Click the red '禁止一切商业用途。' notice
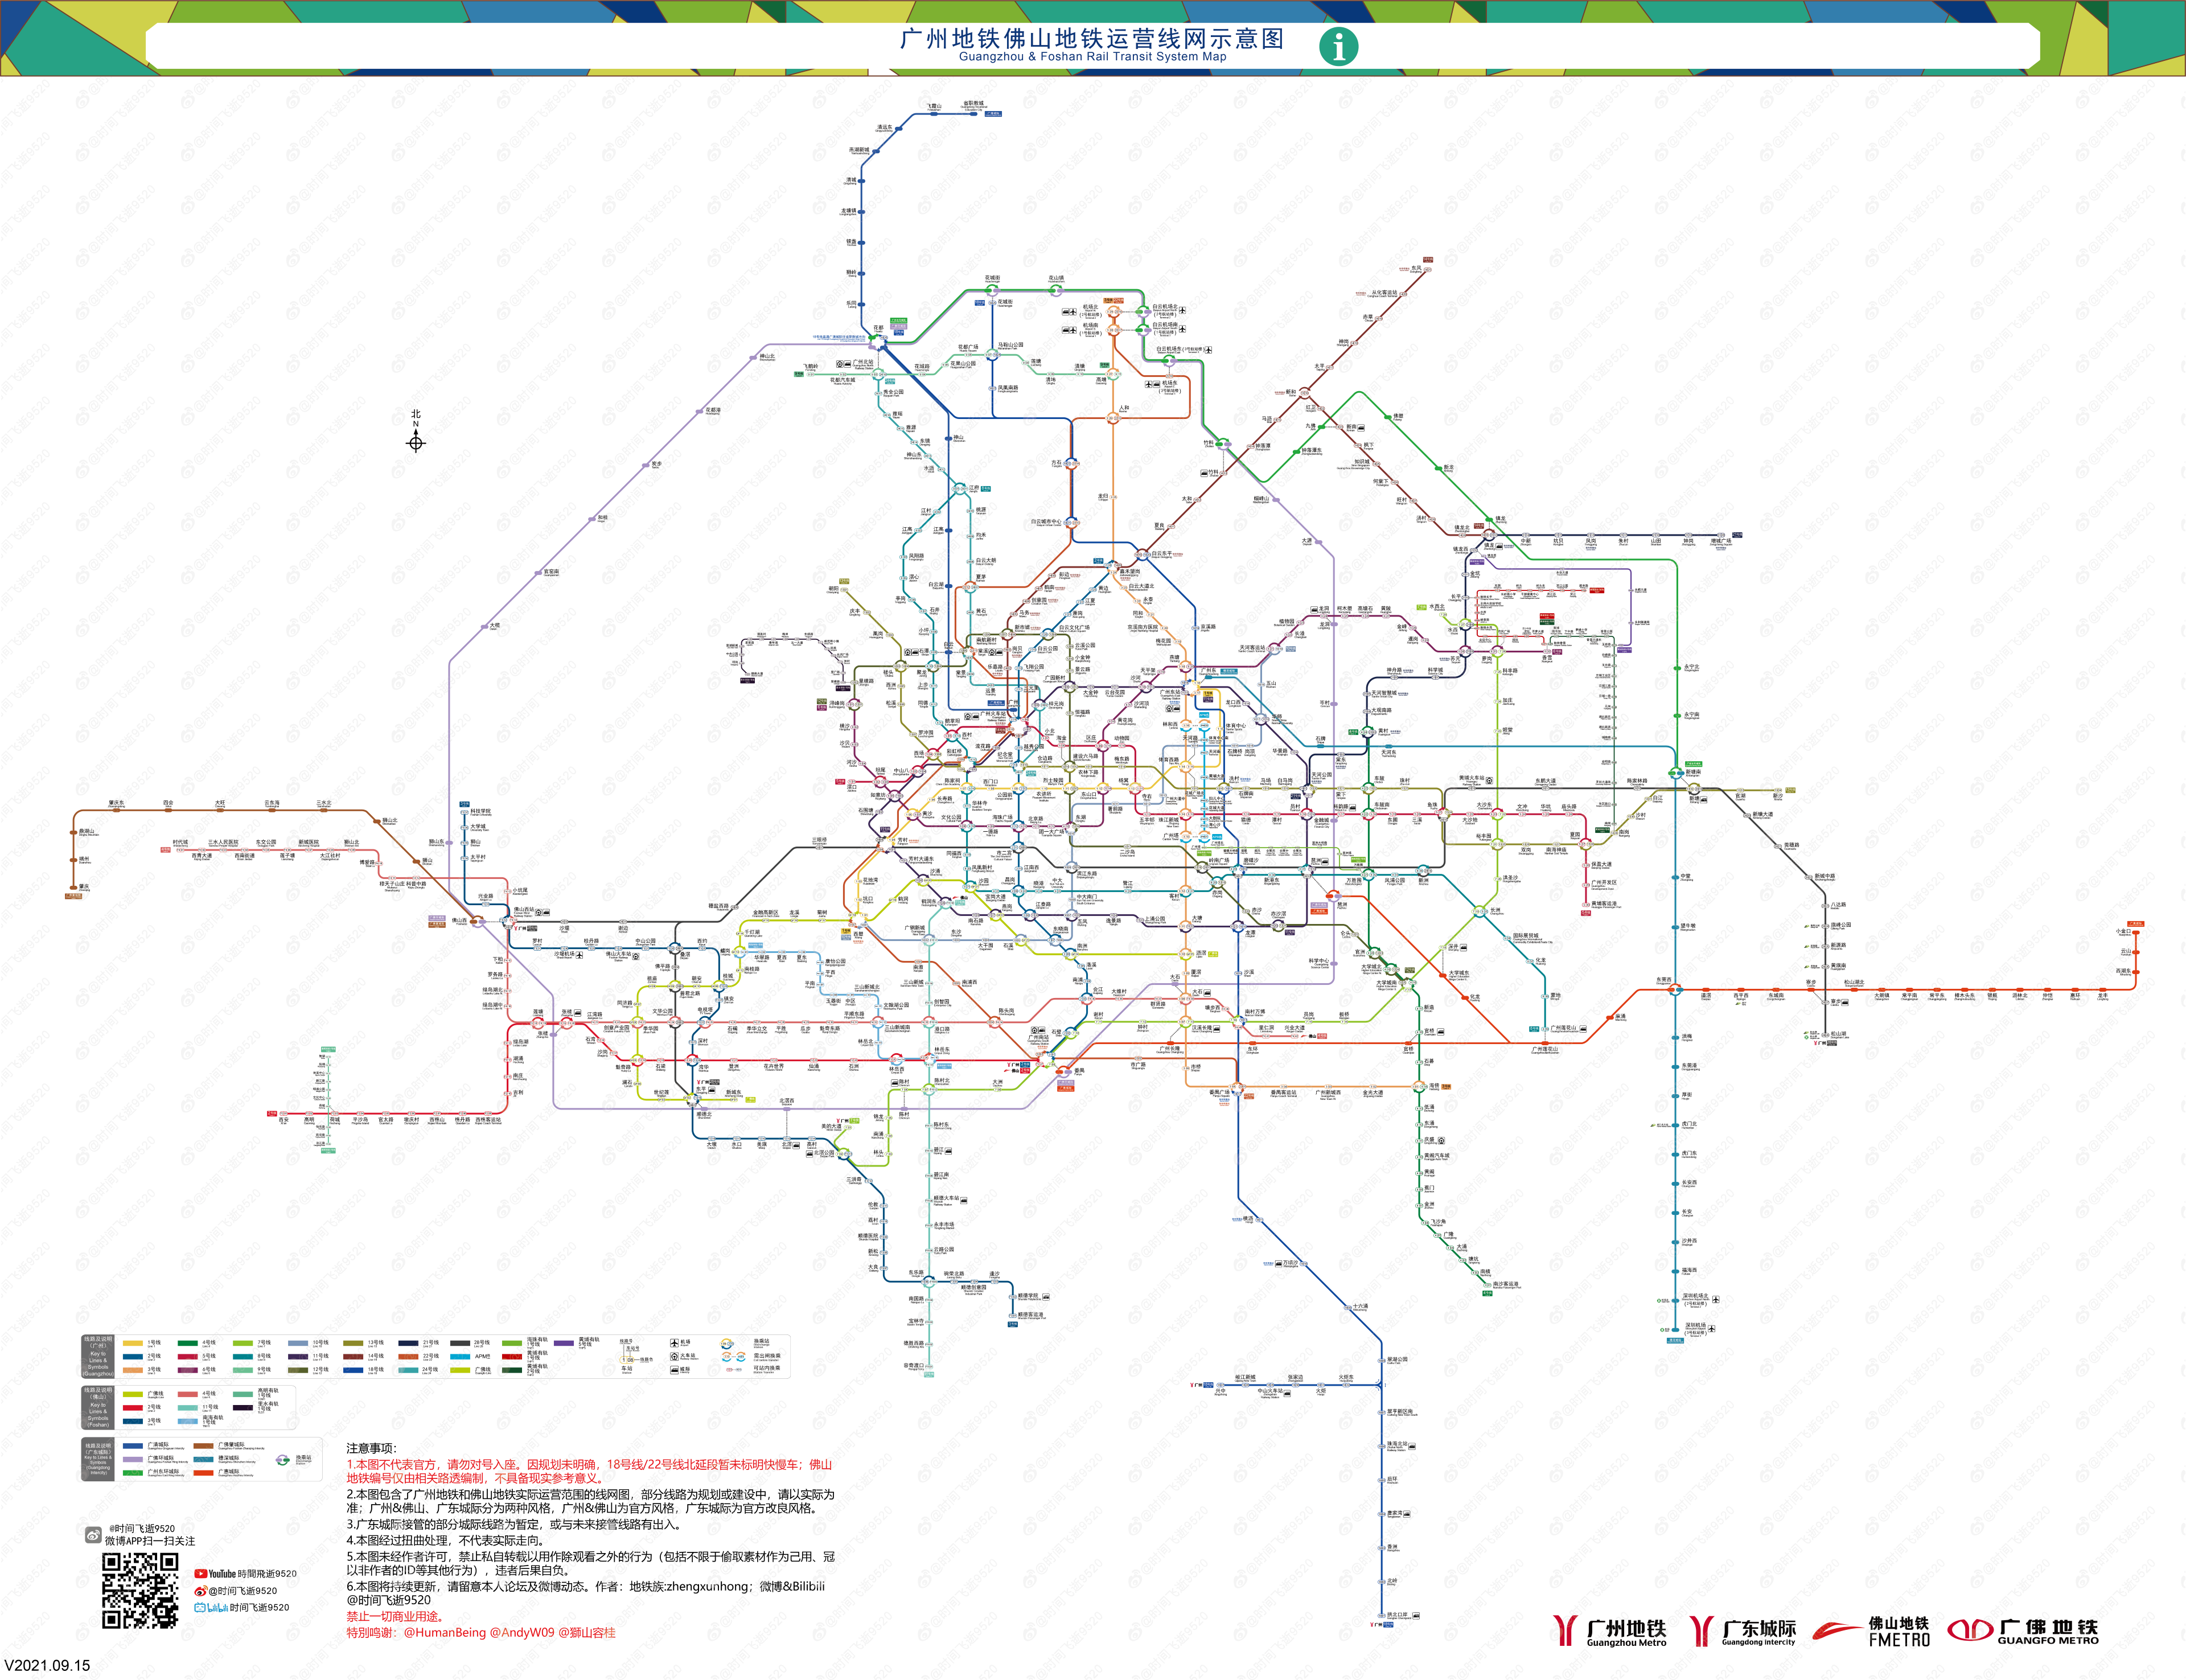2186x1680 pixels. click(395, 1616)
